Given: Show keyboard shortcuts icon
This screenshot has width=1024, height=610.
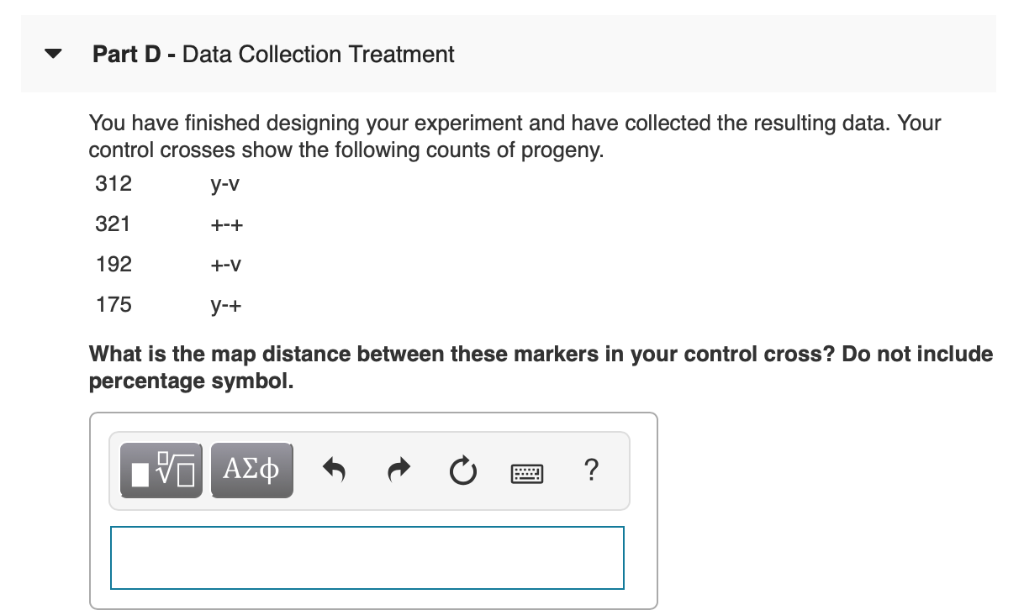Looking at the screenshot, I should pyautogui.click(x=526, y=473).
